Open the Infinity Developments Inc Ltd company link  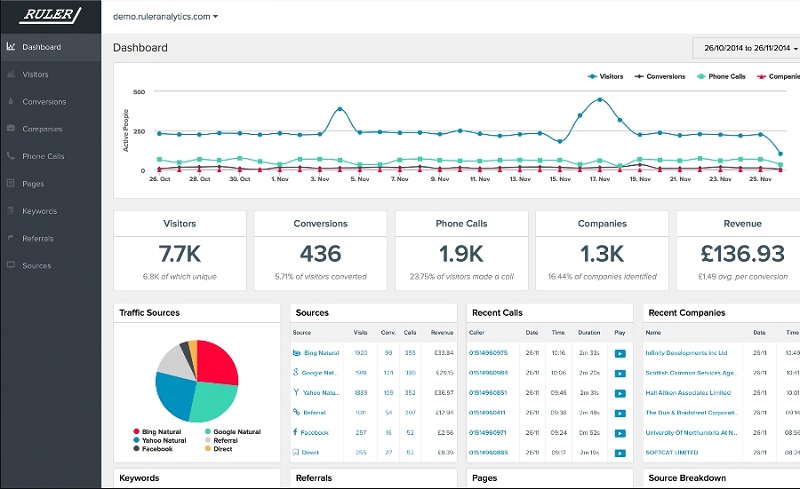click(686, 353)
